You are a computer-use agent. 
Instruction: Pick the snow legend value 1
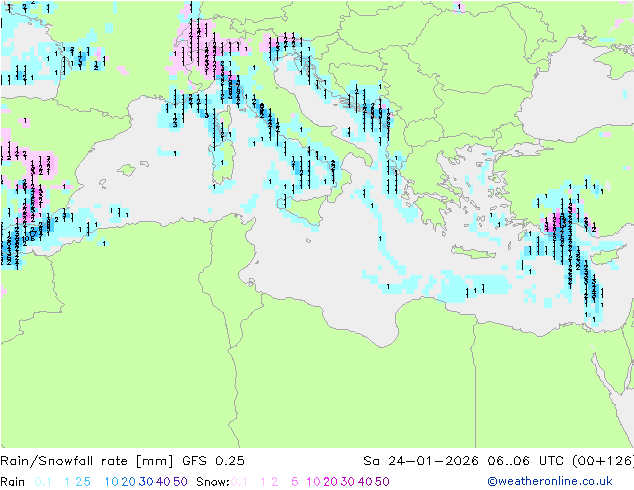pyautogui.click(x=263, y=482)
